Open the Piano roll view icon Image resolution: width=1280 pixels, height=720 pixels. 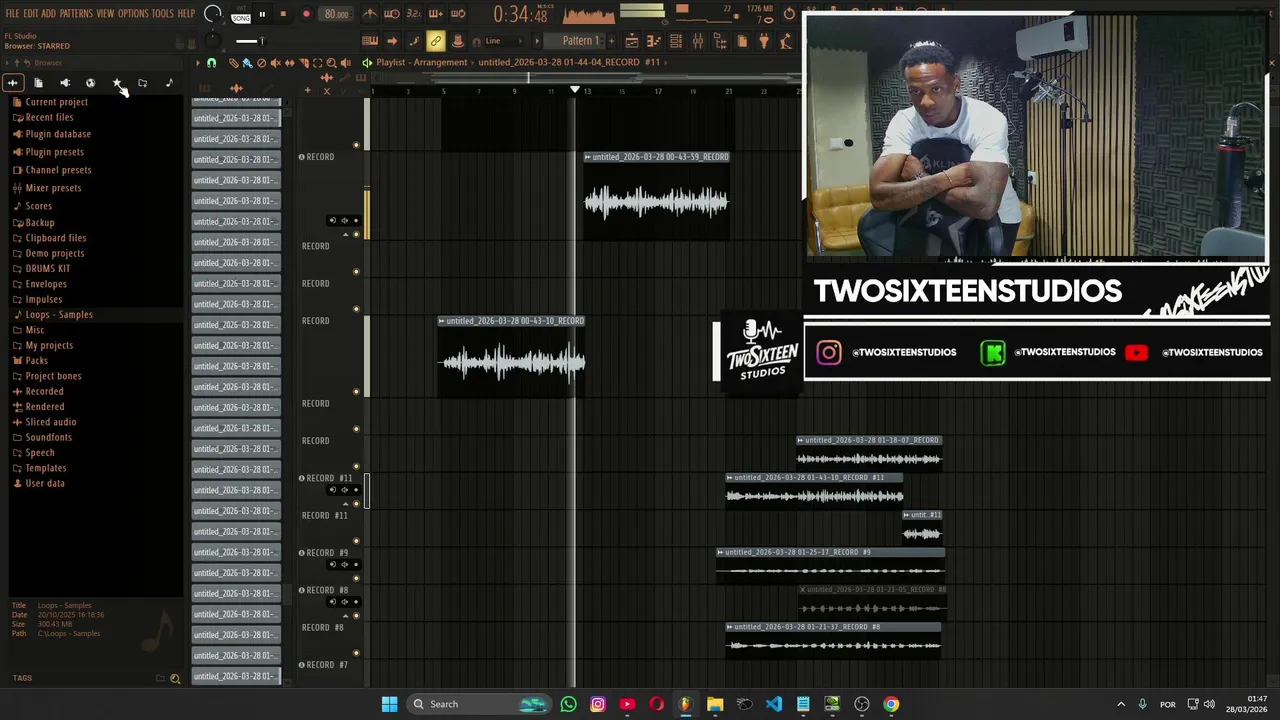tap(653, 41)
